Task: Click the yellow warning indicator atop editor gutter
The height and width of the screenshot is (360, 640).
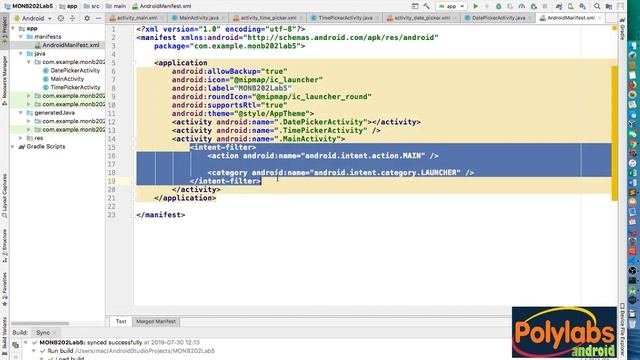Action: pyautogui.click(x=614, y=28)
